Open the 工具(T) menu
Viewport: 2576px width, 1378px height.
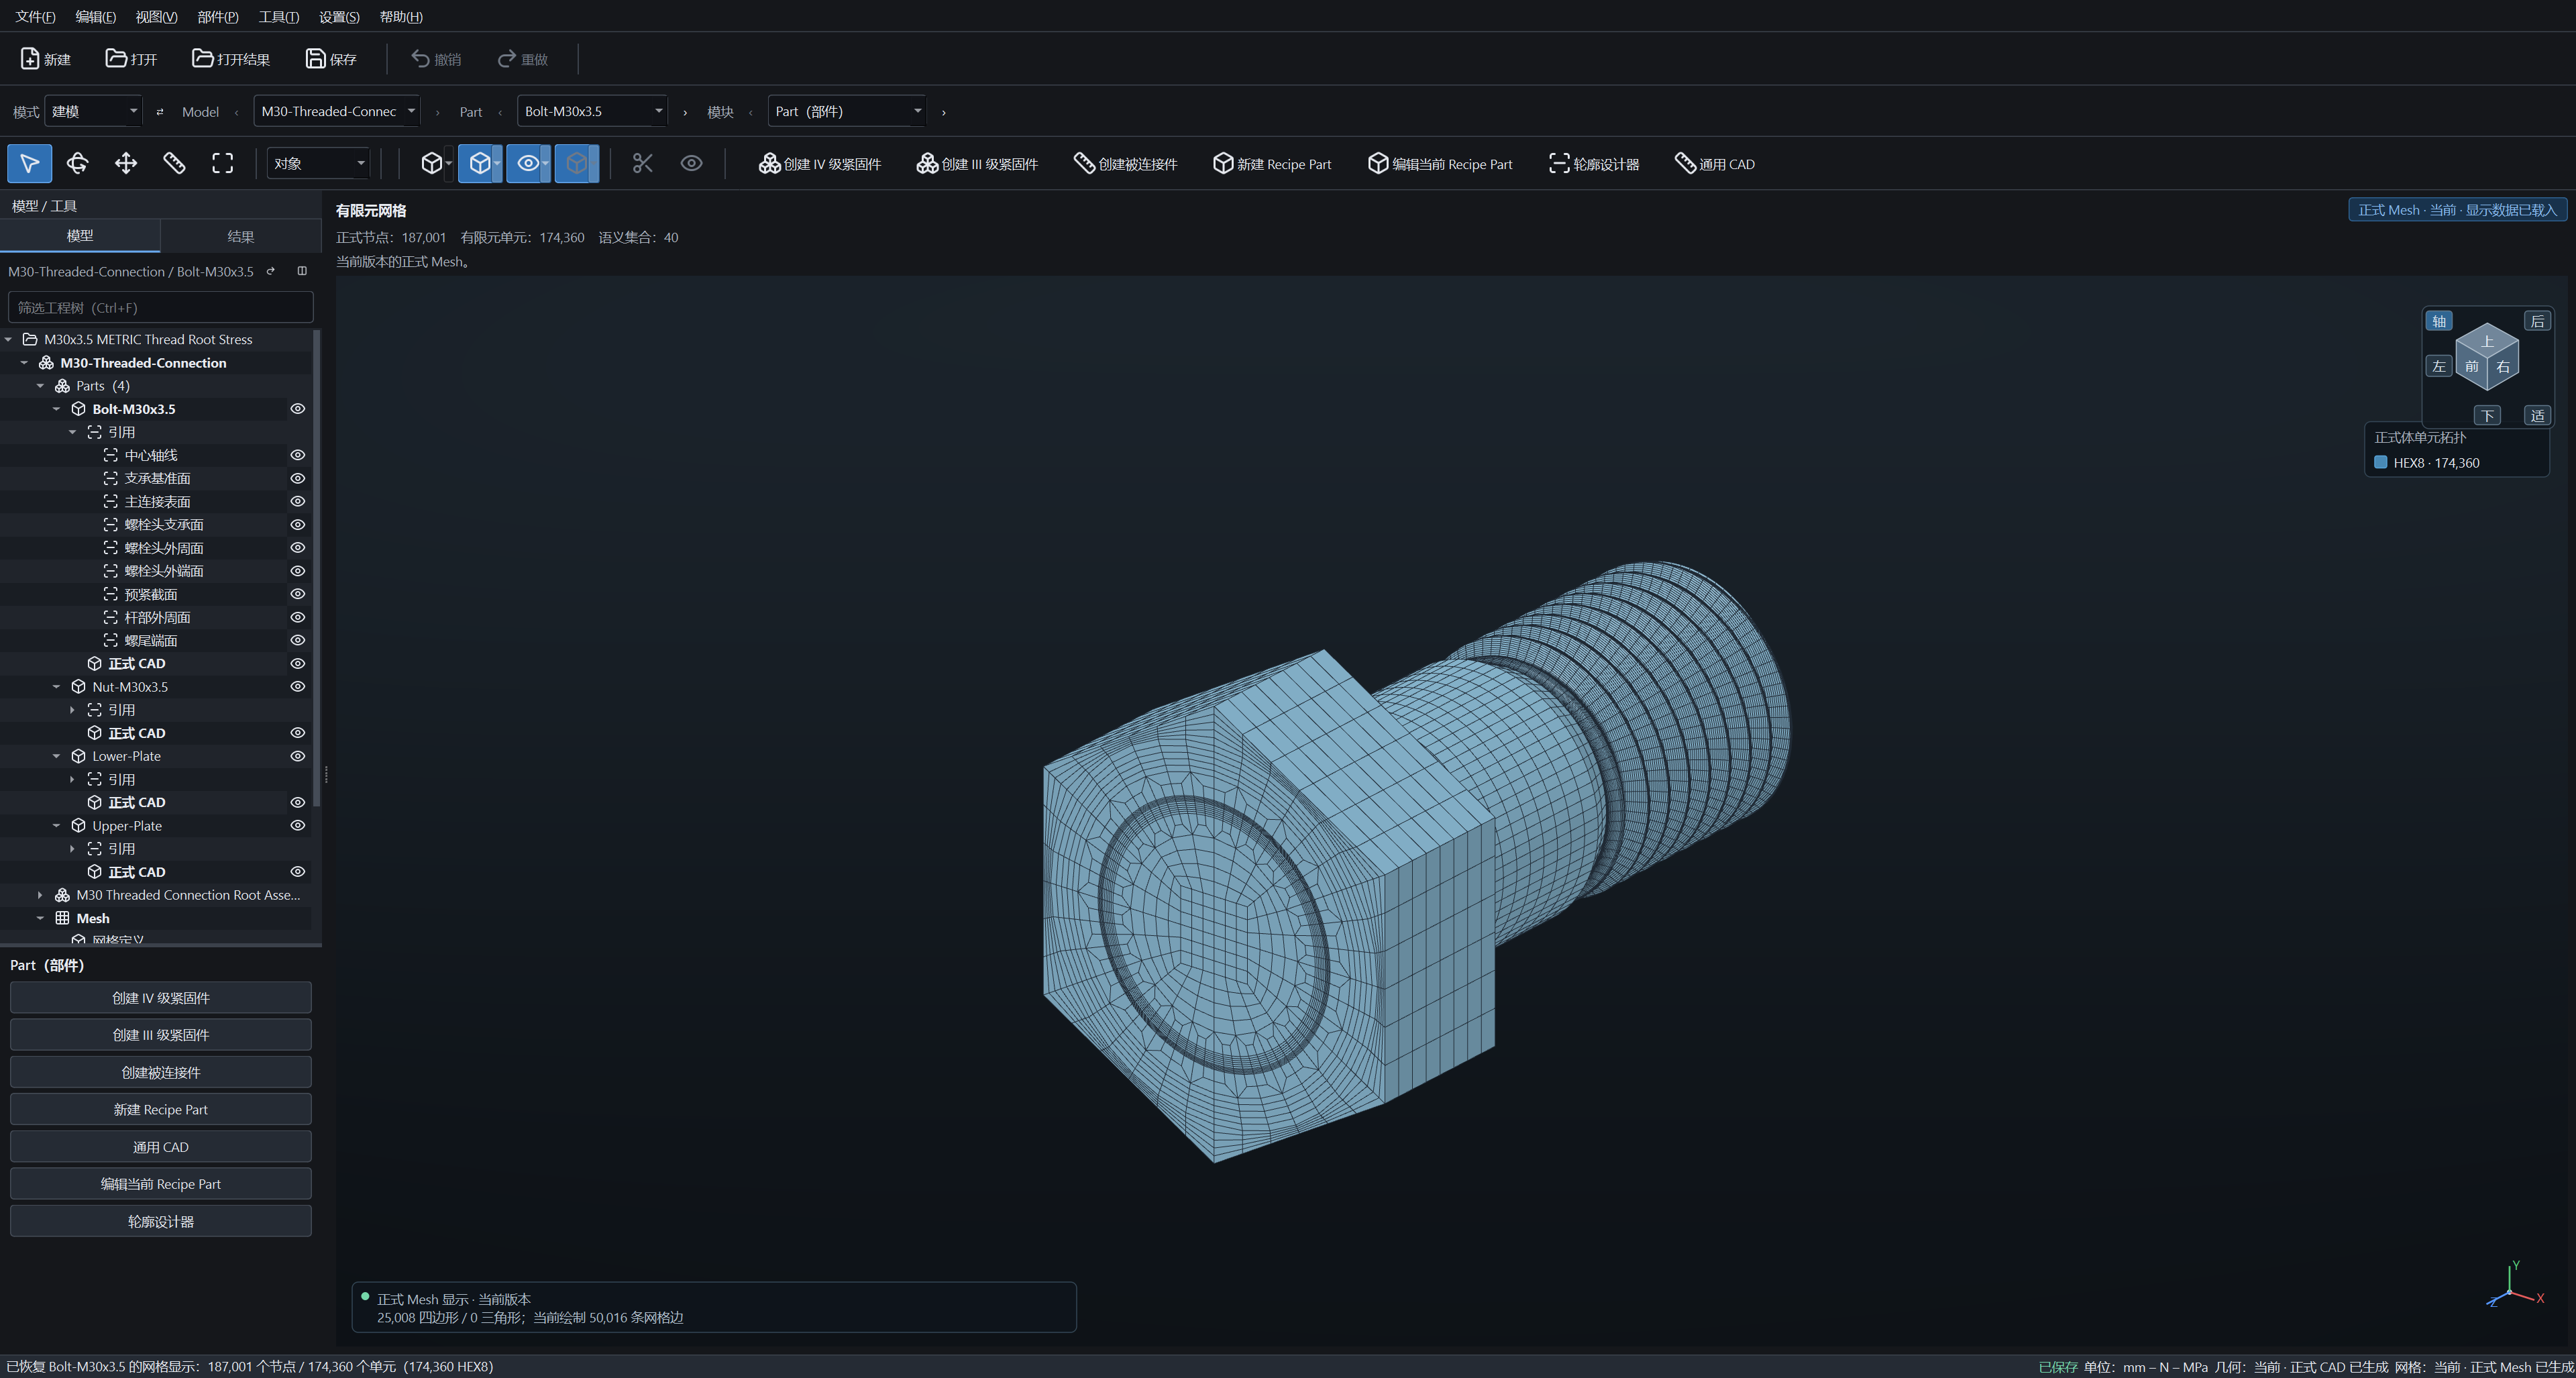point(278,17)
